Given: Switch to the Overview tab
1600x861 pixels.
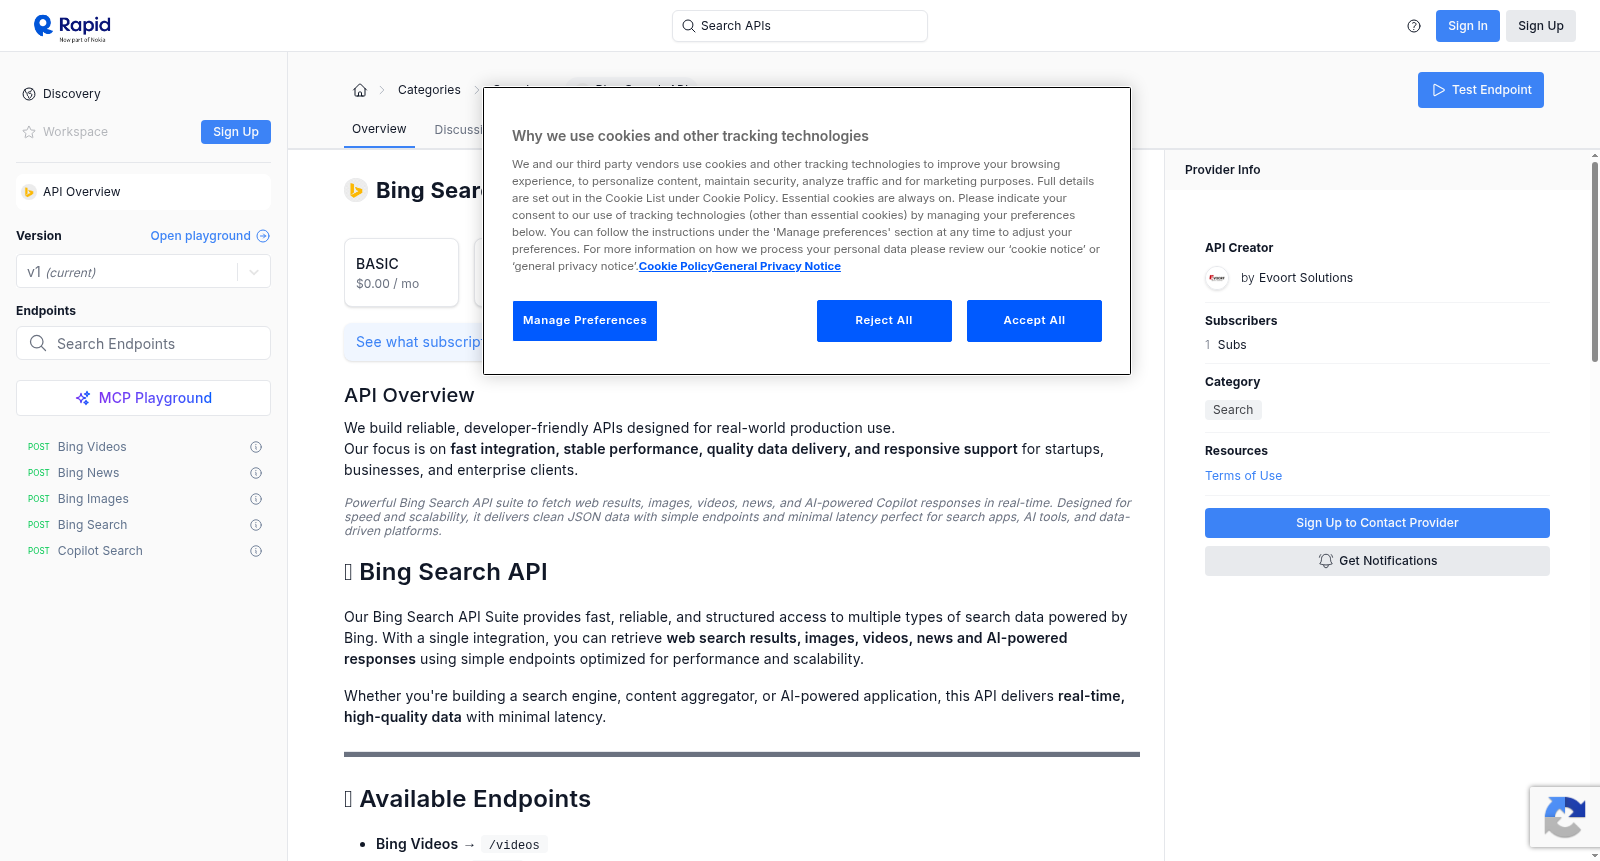Looking at the screenshot, I should (379, 130).
